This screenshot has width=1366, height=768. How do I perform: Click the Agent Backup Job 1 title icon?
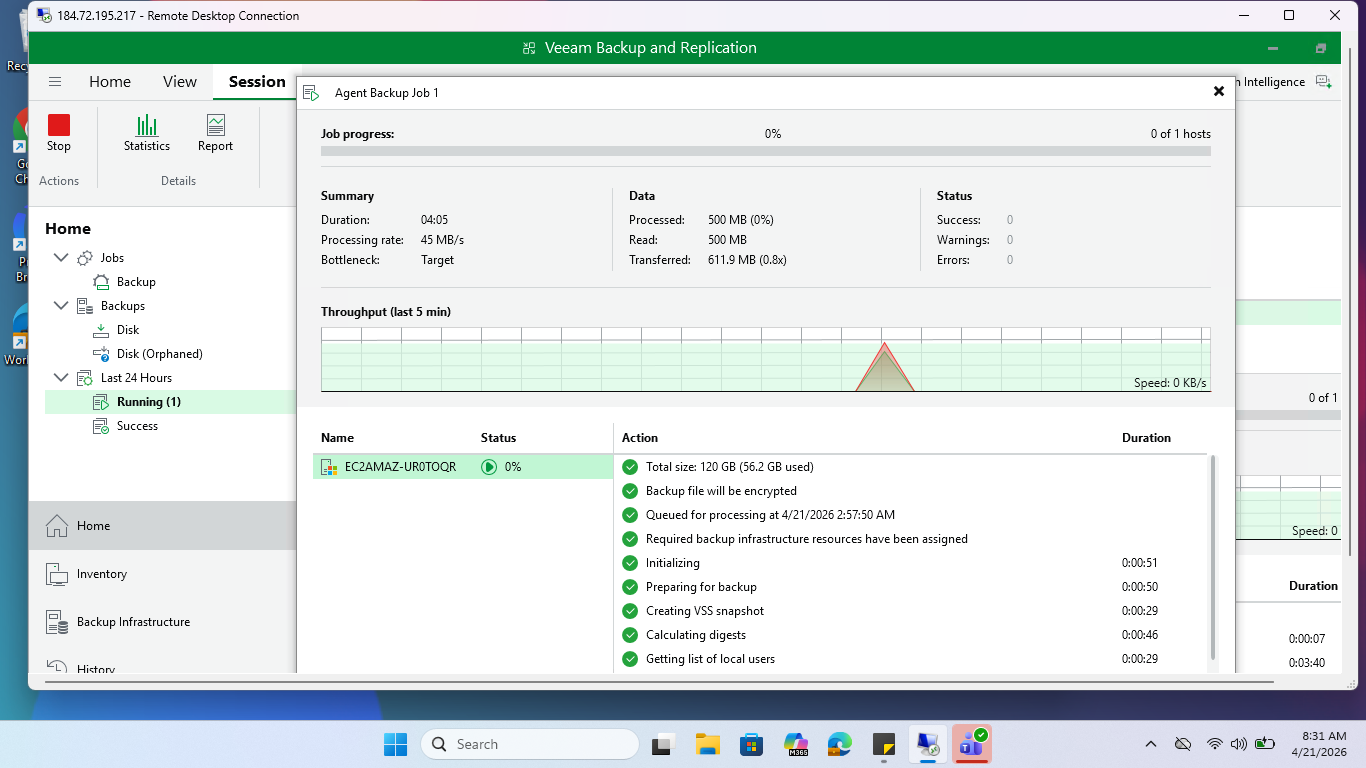click(311, 93)
